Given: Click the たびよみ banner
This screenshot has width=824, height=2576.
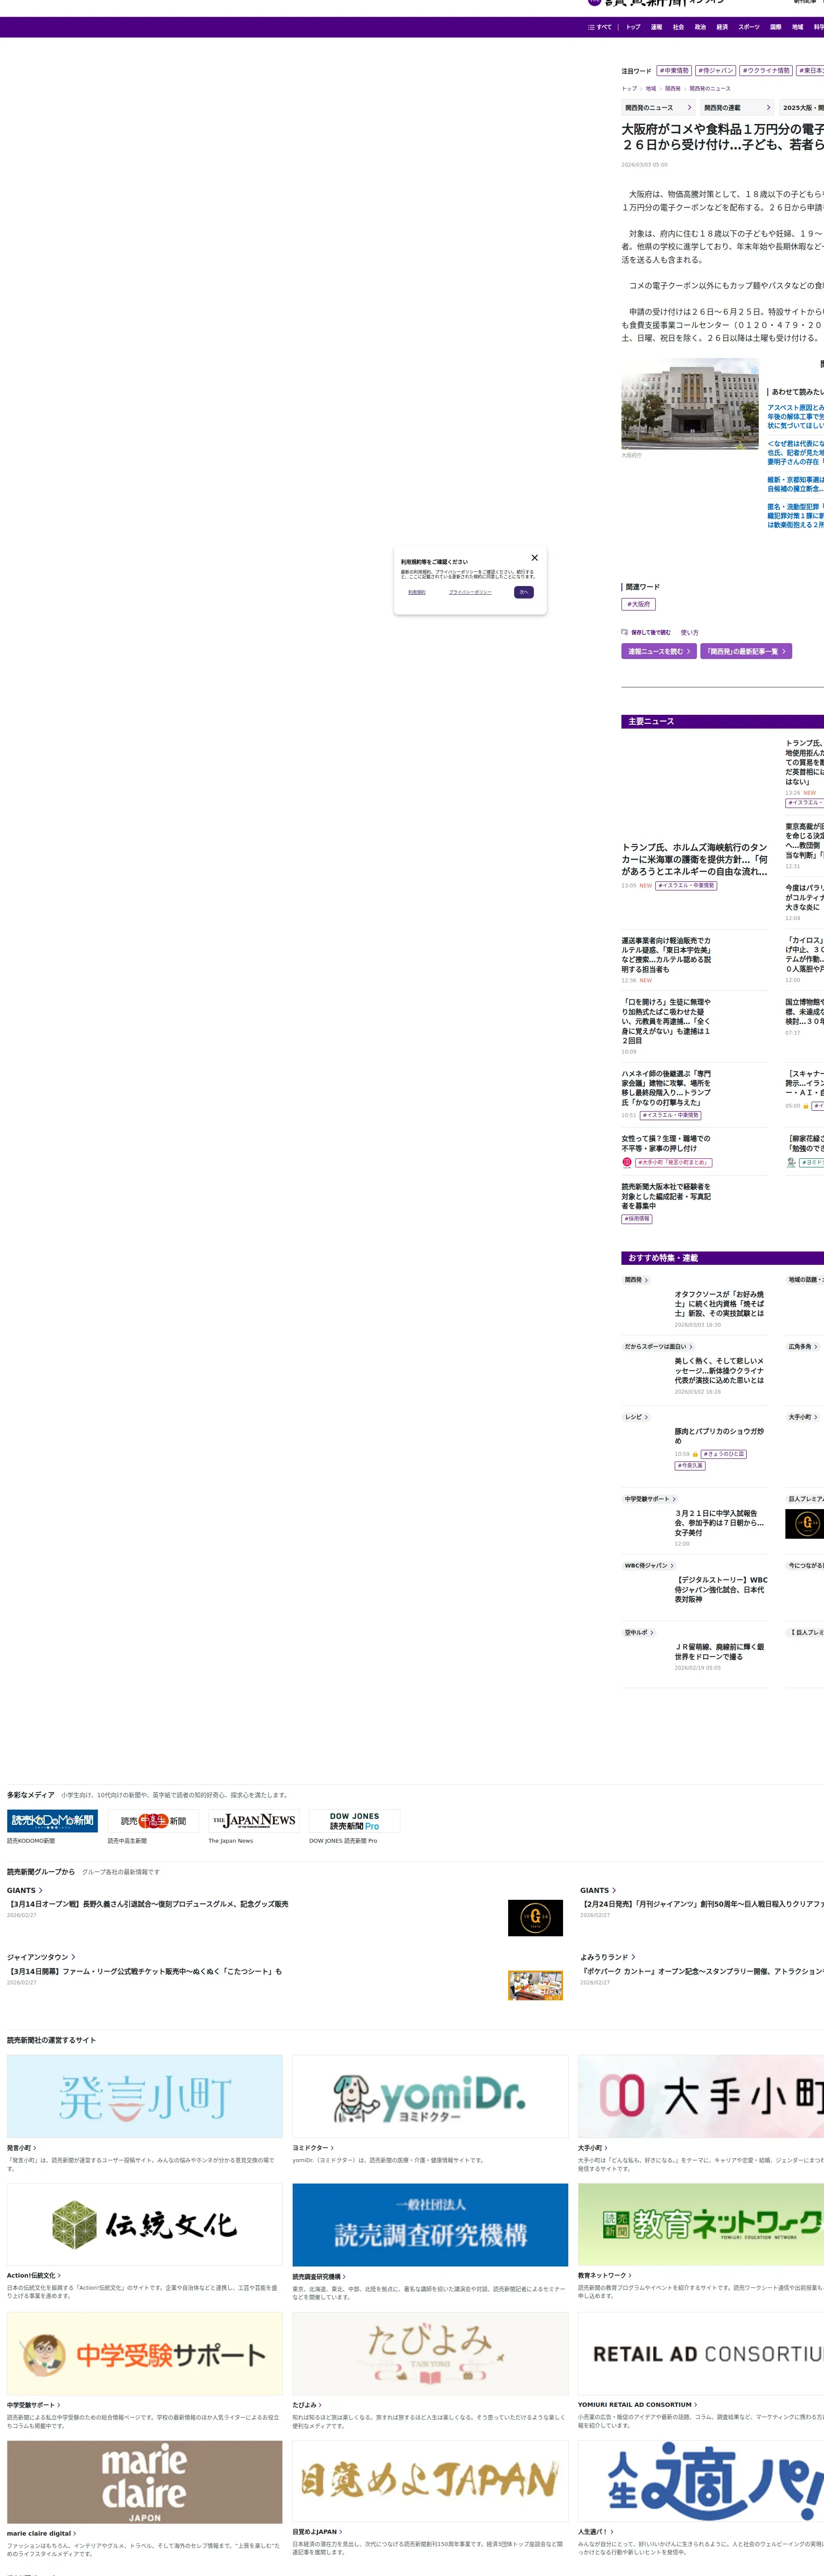Looking at the screenshot, I should 430,2354.
